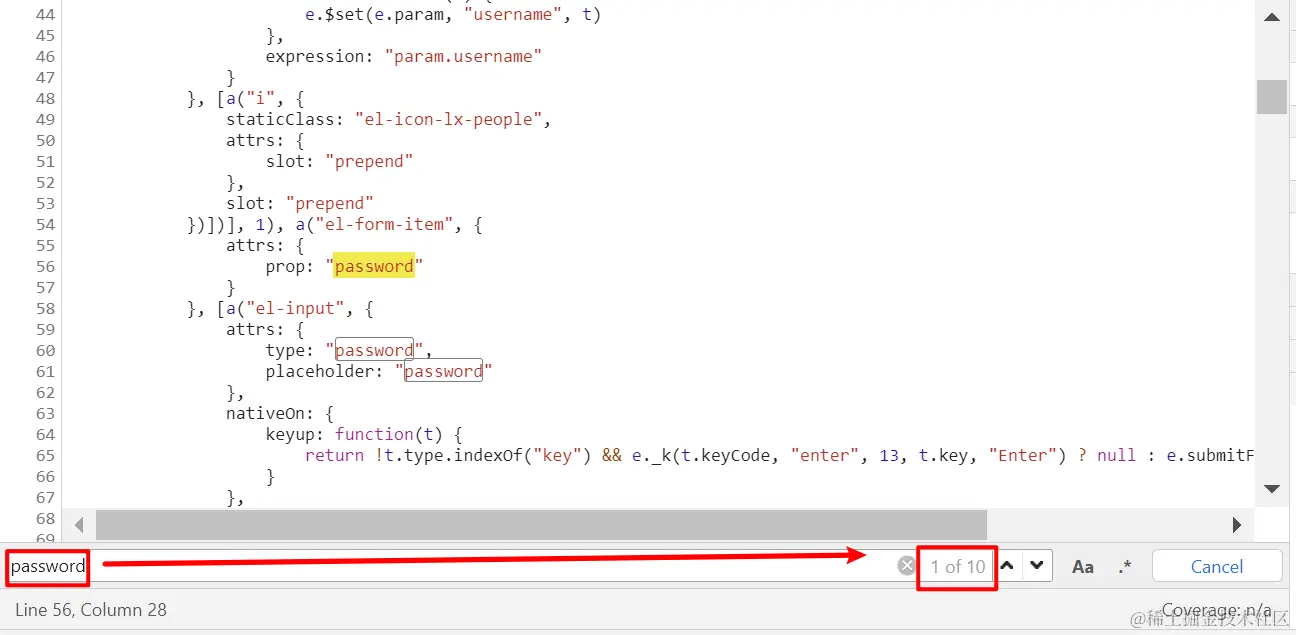
Task: Toggle match case Aa option
Action: point(1083,566)
